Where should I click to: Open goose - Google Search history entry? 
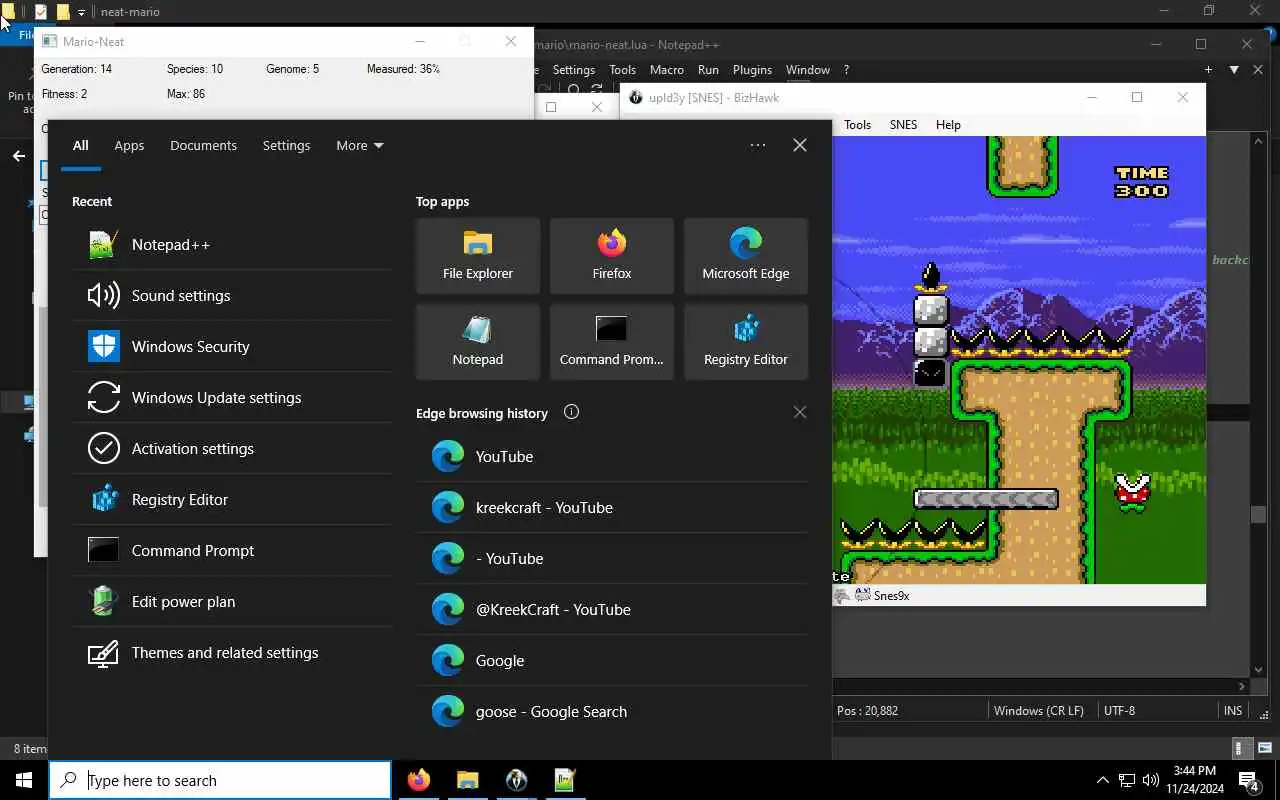612,712
